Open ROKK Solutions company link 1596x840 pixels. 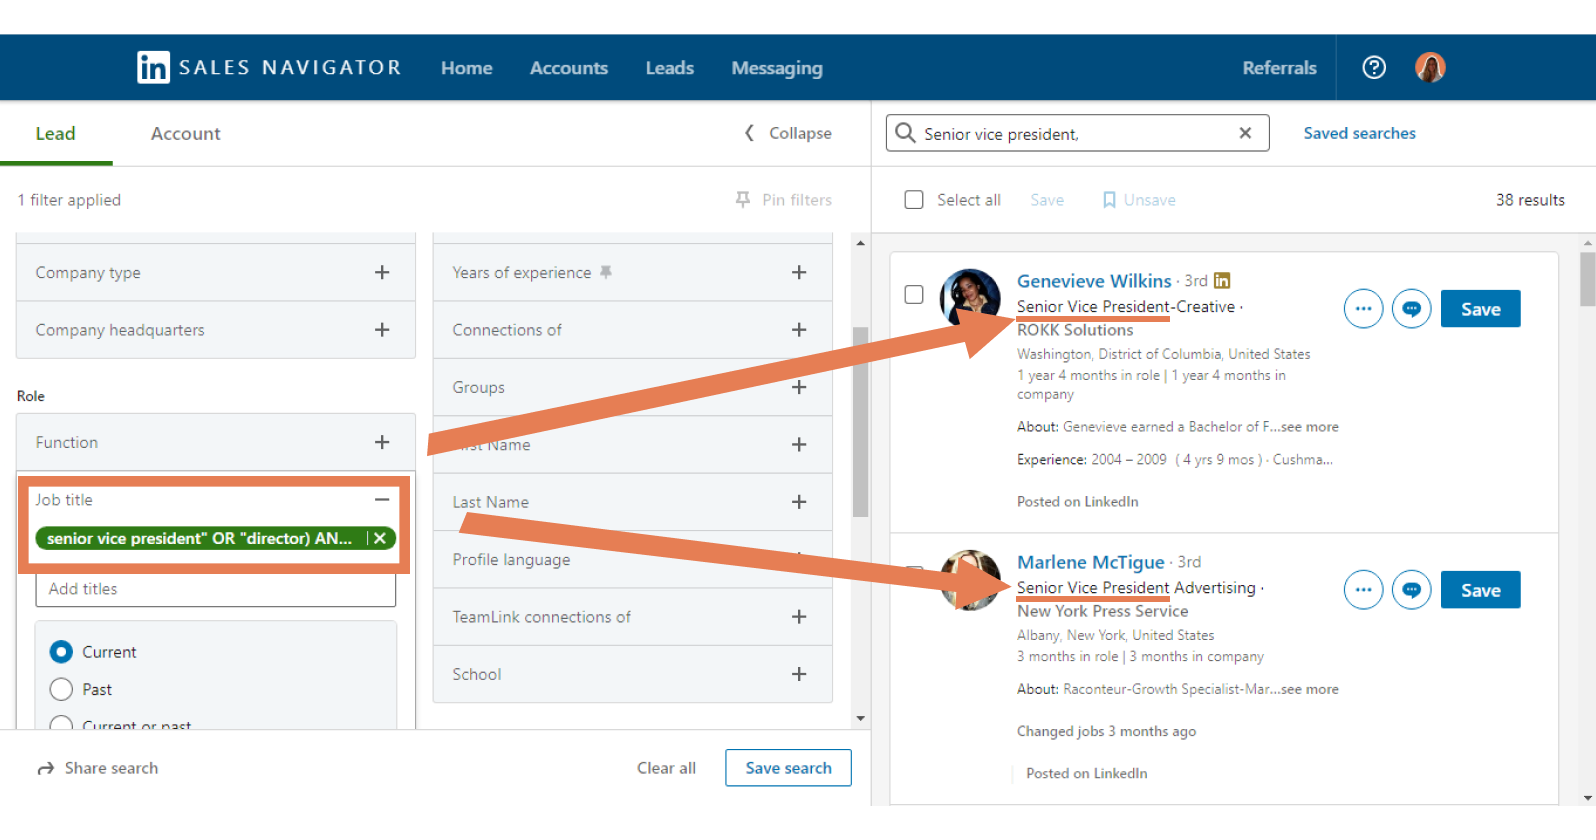tap(1075, 330)
